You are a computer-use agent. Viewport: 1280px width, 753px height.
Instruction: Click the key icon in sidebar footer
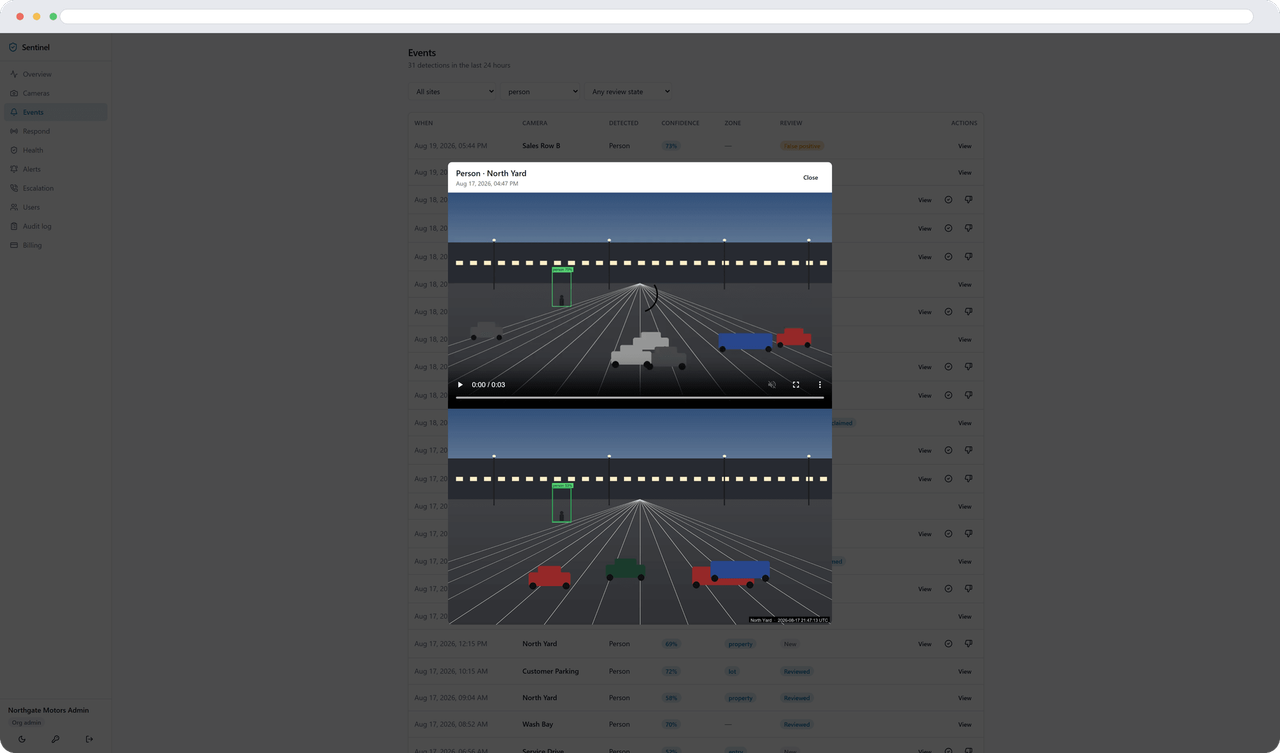[x=55, y=739]
